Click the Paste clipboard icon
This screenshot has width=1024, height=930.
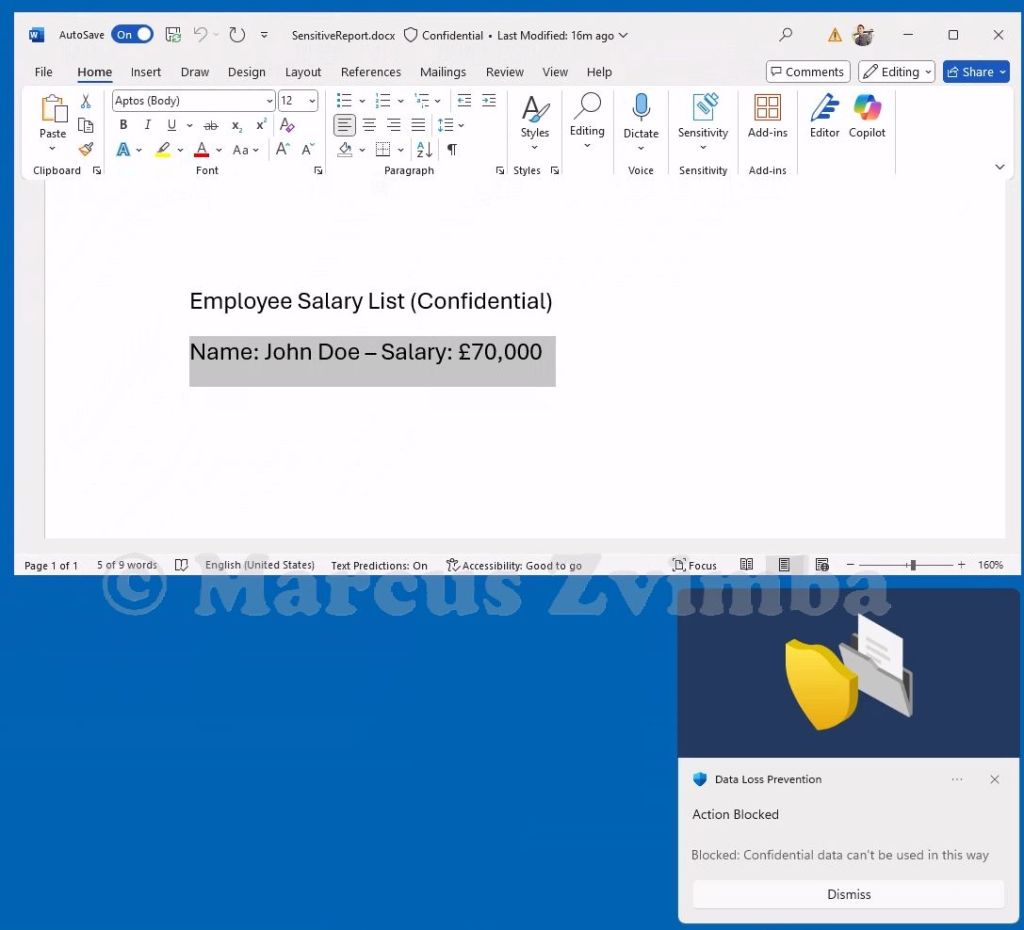(x=53, y=108)
